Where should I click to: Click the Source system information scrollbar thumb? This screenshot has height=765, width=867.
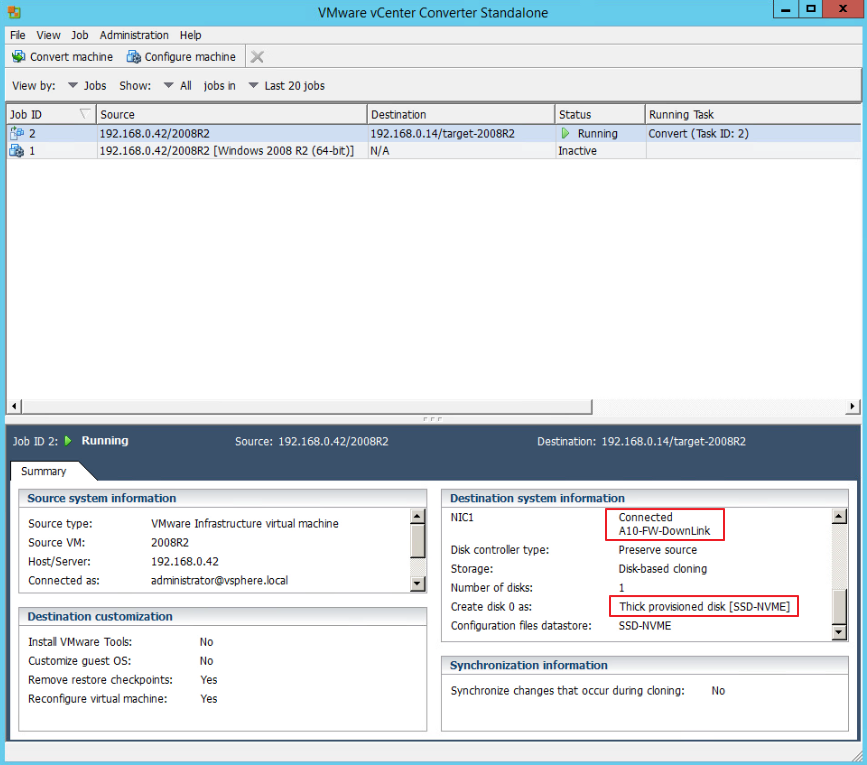coord(418,541)
